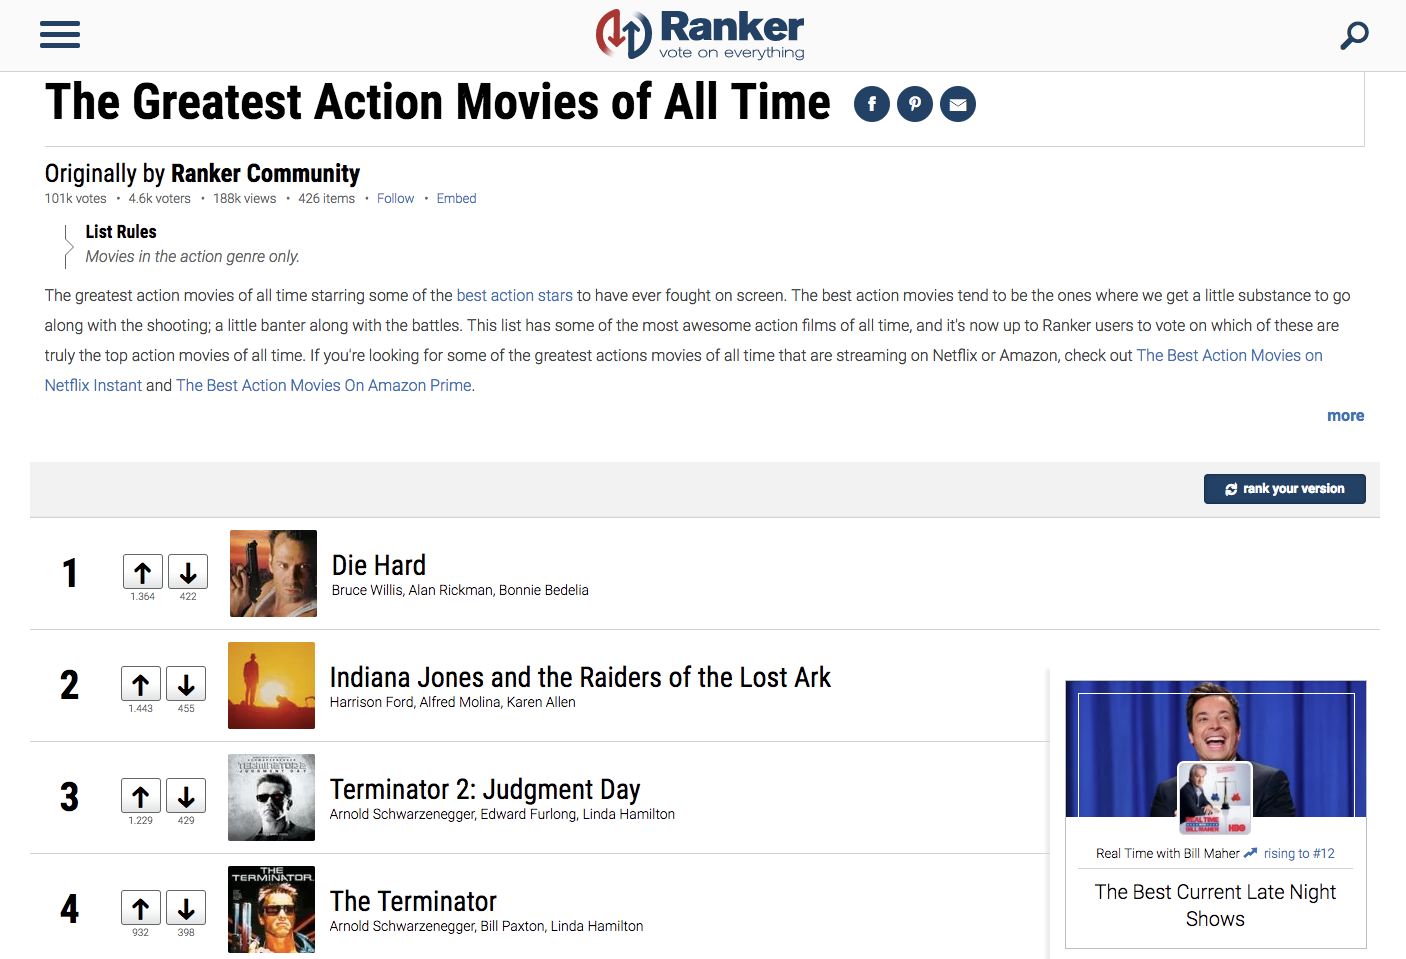Screen dimensions: 1406x959
Task: Share the list on Pinterest
Action: pos(914,104)
